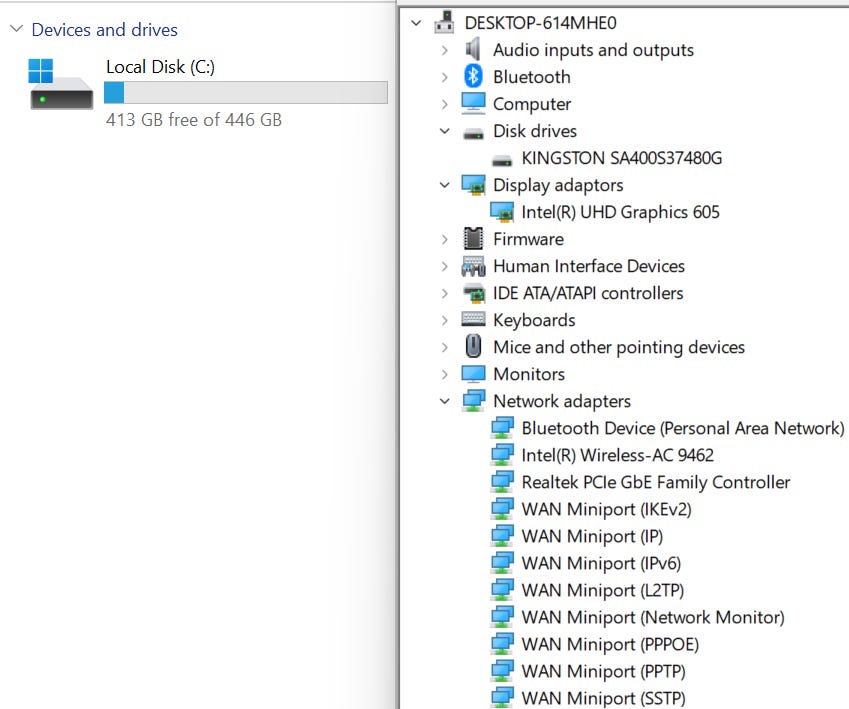
Task: Expand the Monitors category
Action: tap(445, 374)
